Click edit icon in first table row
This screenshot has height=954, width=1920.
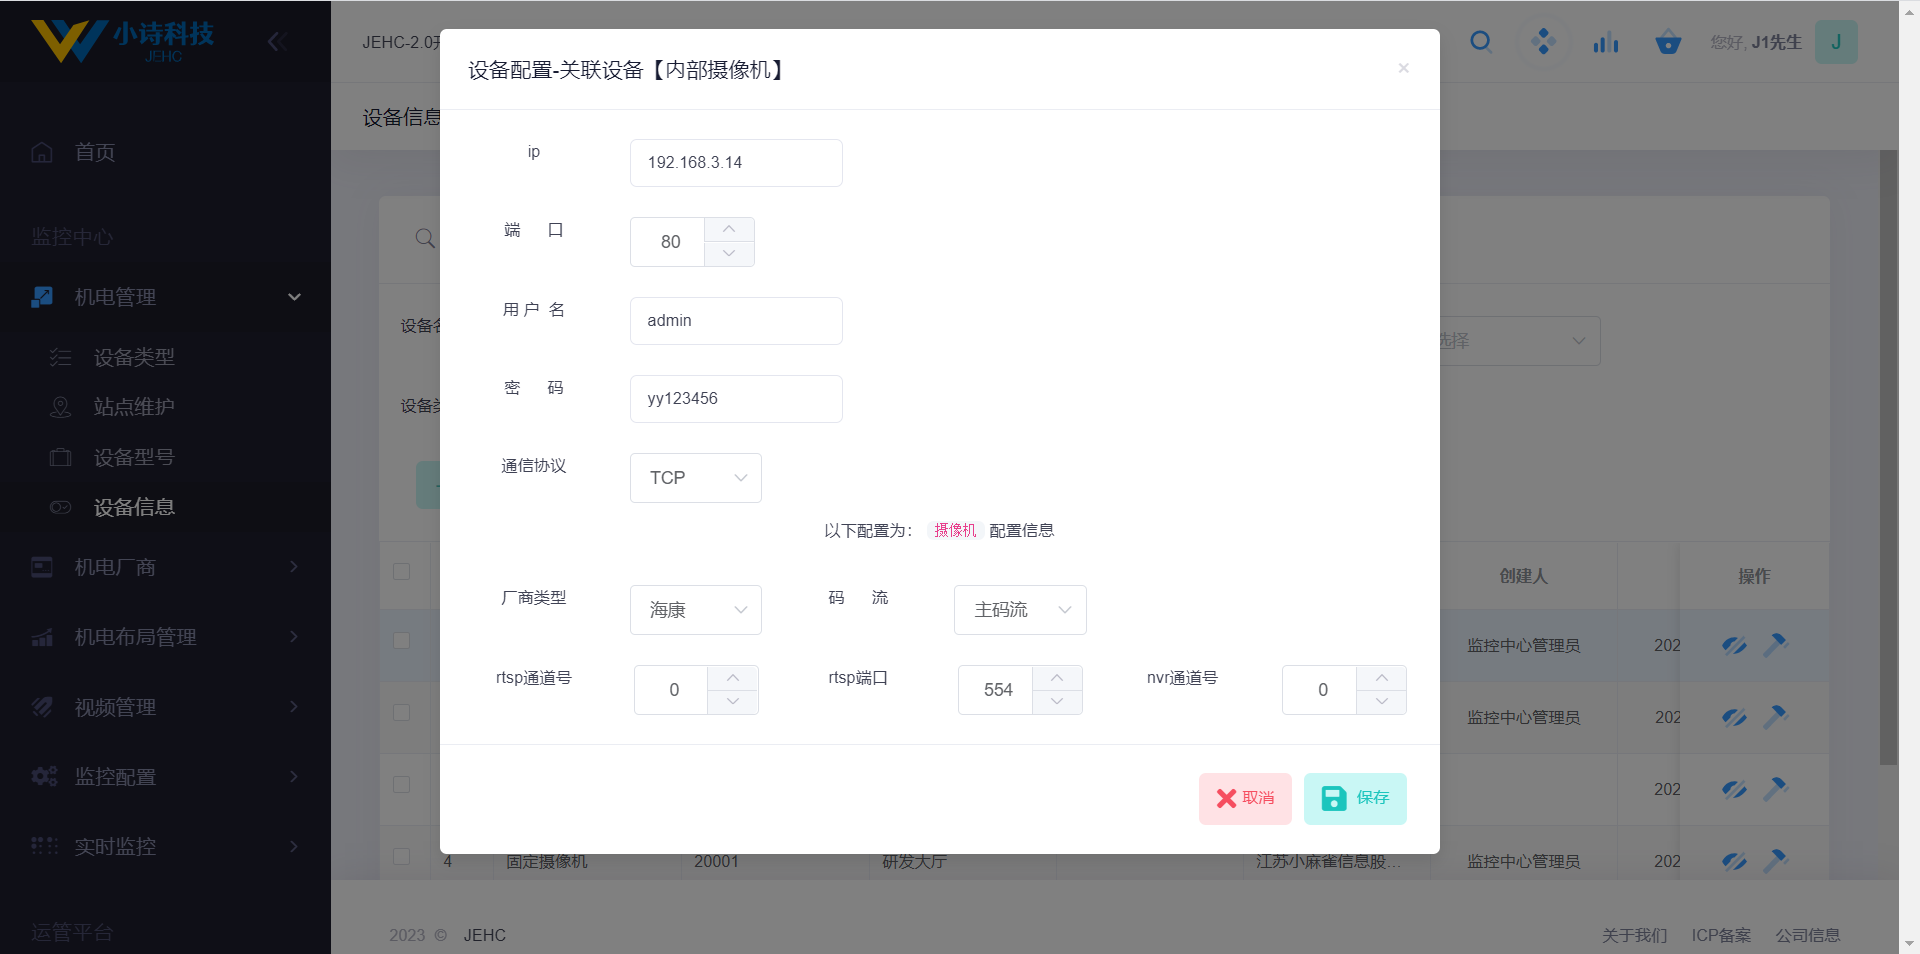(1734, 646)
